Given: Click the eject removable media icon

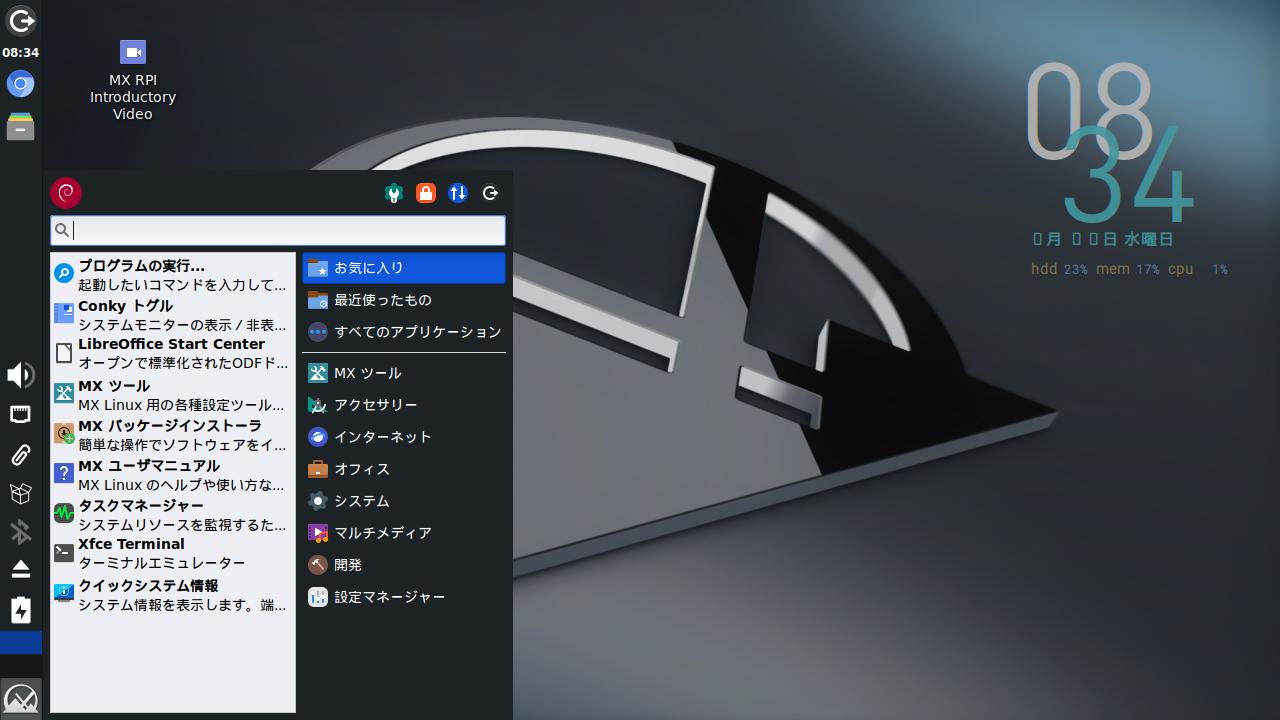Looking at the screenshot, I should point(20,570).
